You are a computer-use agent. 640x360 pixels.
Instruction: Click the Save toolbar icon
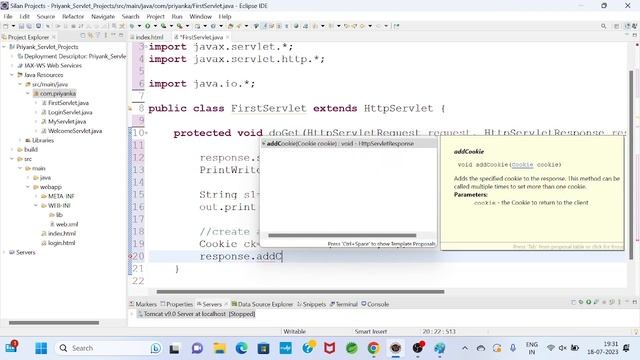(21, 26)
